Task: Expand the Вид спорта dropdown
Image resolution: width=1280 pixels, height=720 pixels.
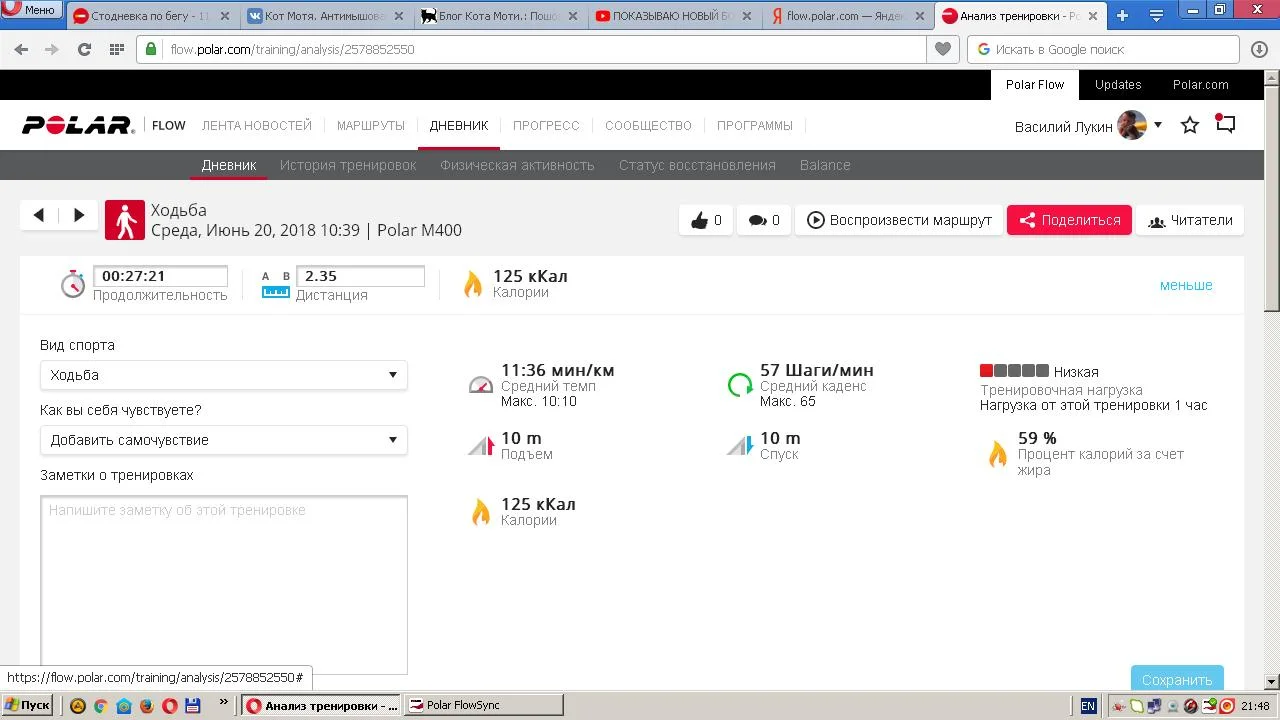Action: tap(224, 375)
